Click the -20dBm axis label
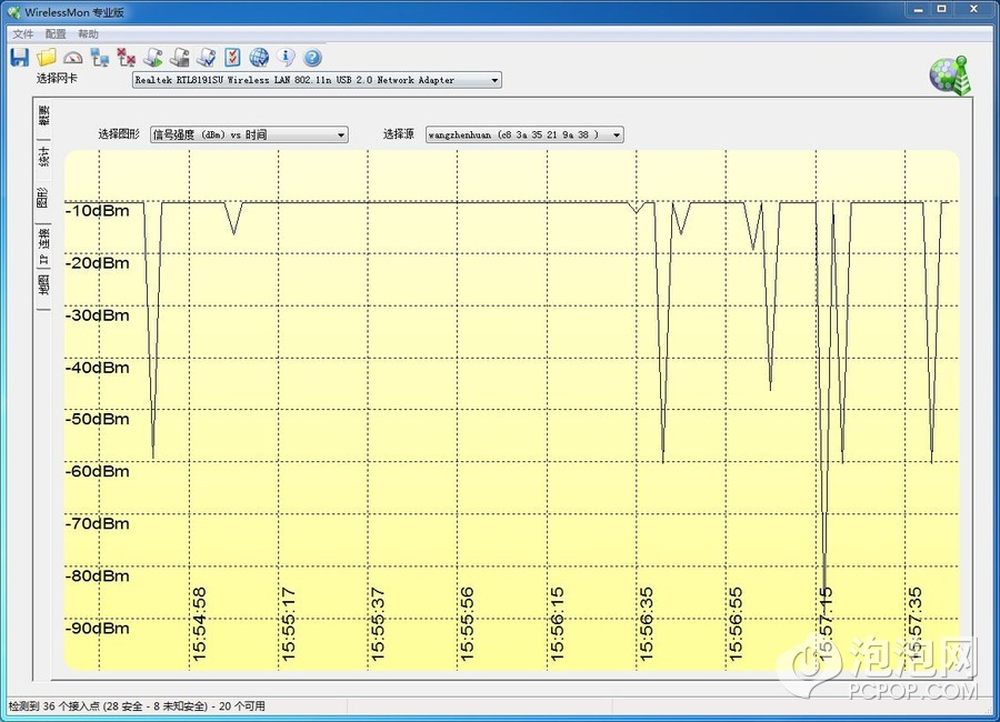Image resolution: width=1000 pixels, height=722 pixels. (x=98, y=263)
